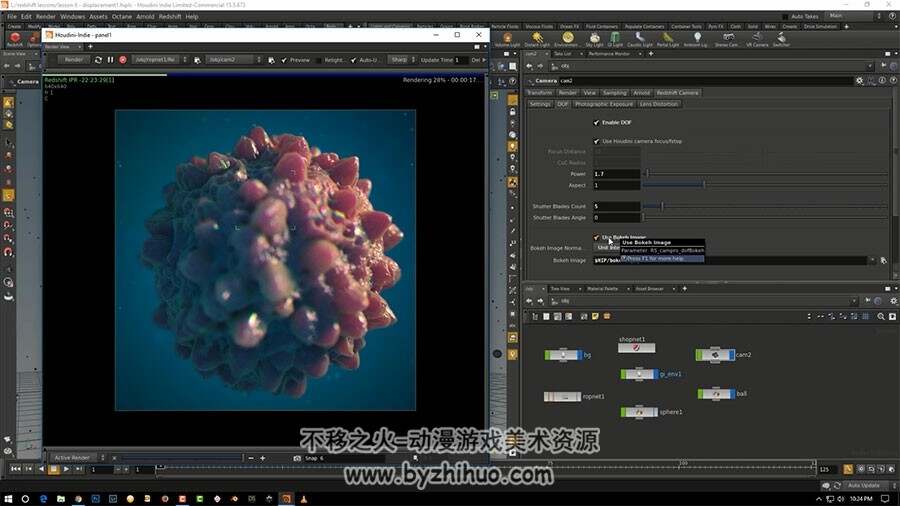
Task: Open the Camera parameter gear menu
Action: click(859, 81)
